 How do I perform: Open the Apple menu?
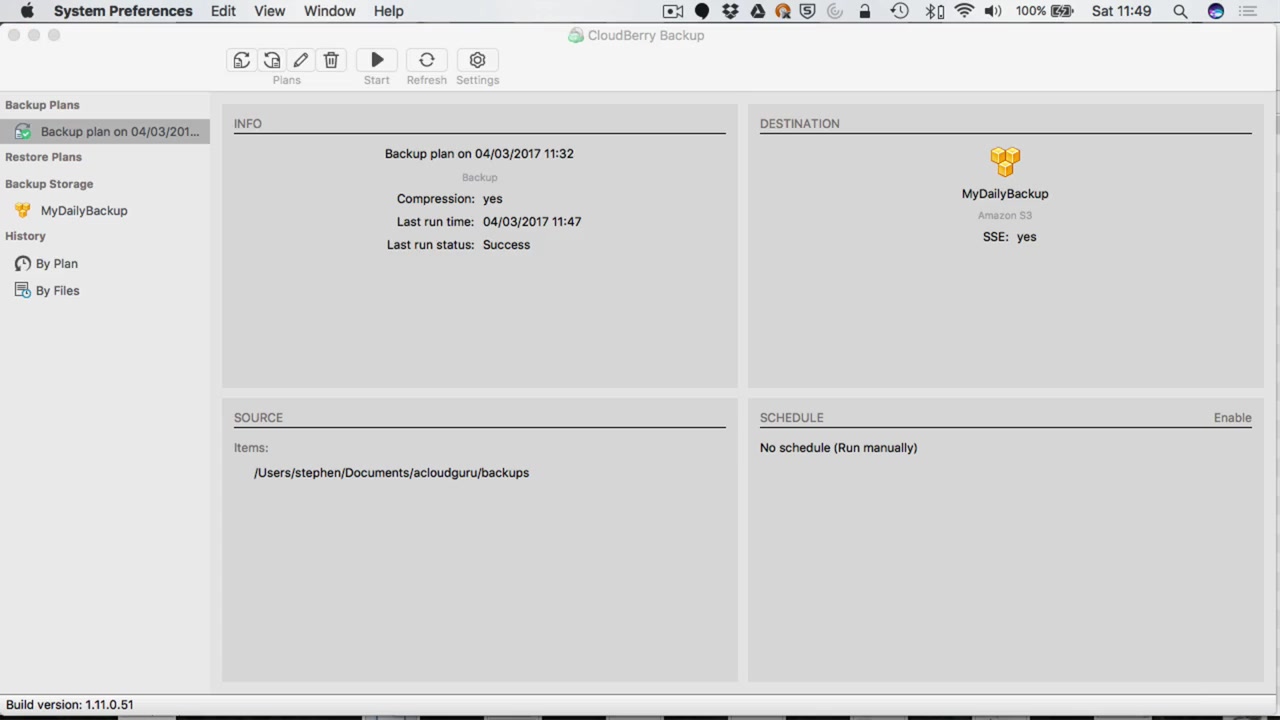tap(27, 11)
